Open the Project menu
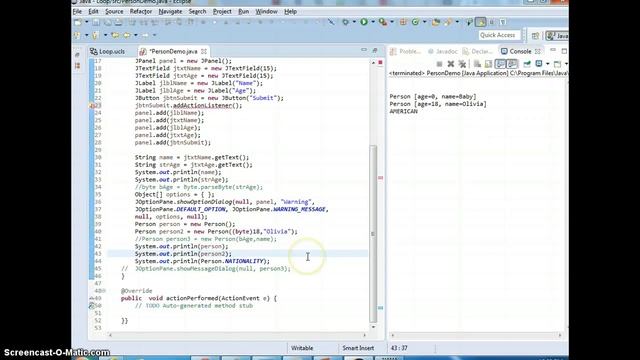 tap(222, 11)
